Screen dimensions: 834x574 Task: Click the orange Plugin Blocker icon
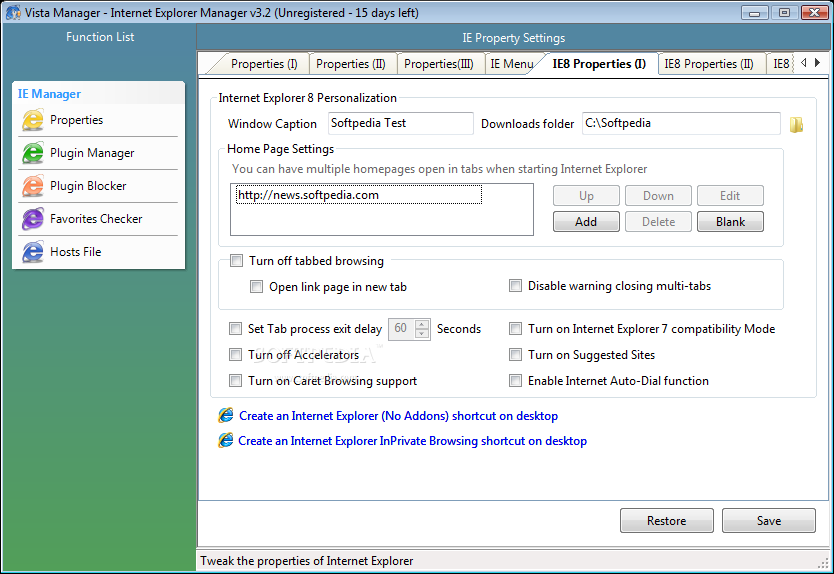click(x=32, y=186)
